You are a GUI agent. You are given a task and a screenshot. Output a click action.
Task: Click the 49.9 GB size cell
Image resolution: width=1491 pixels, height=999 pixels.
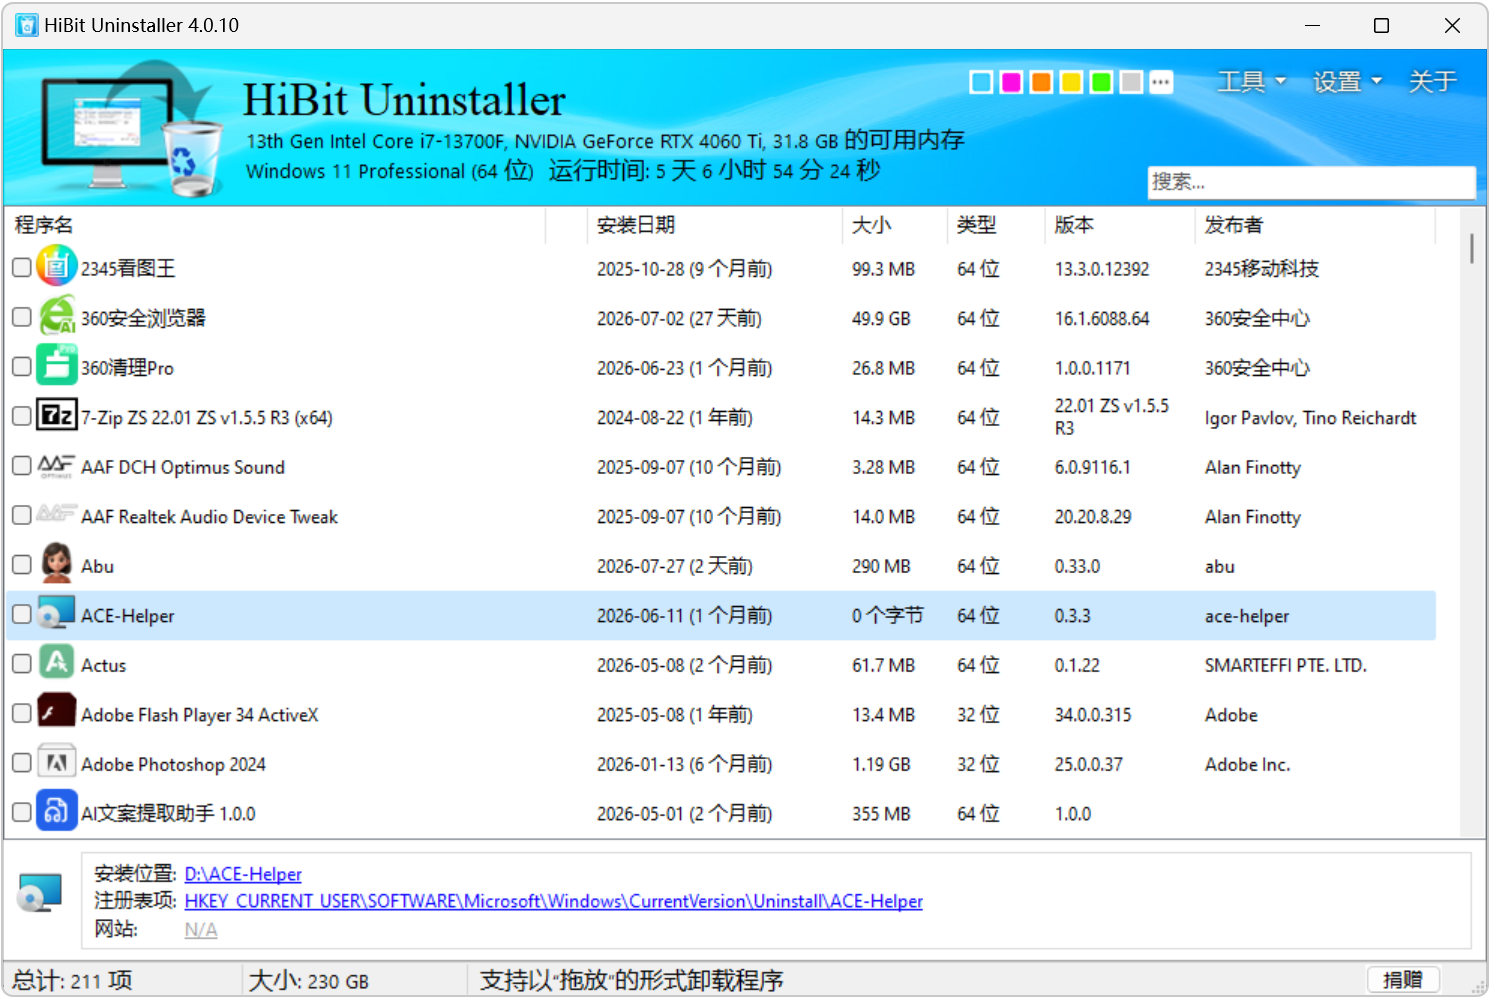[881, 319]
